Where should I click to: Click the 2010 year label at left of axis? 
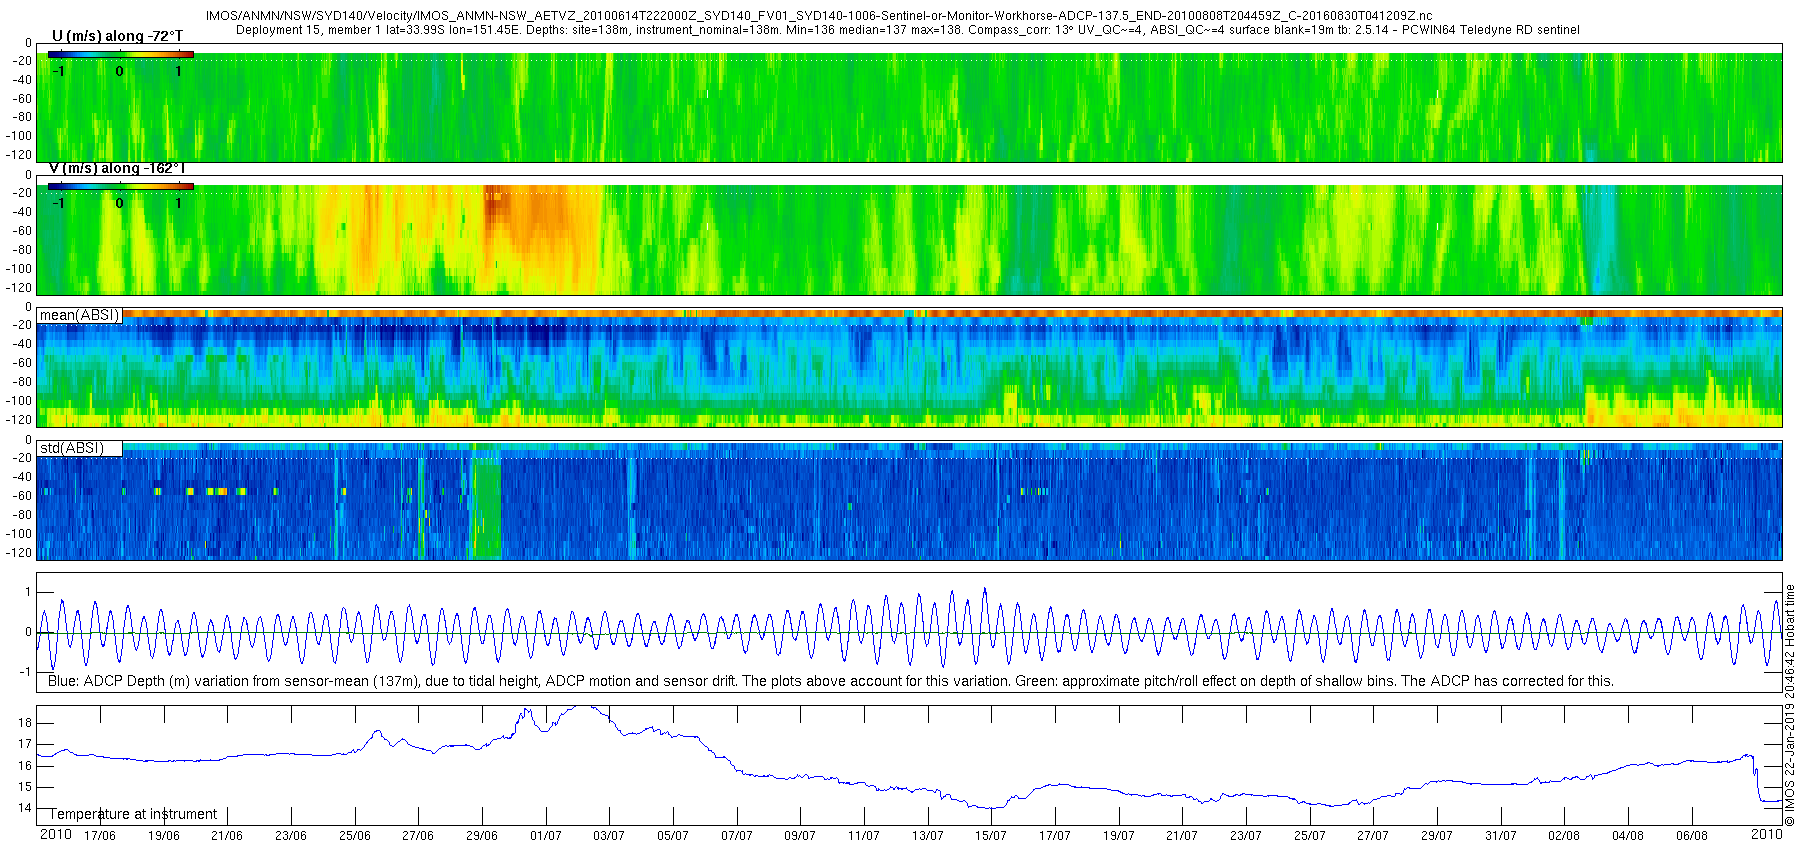(55, 835)
